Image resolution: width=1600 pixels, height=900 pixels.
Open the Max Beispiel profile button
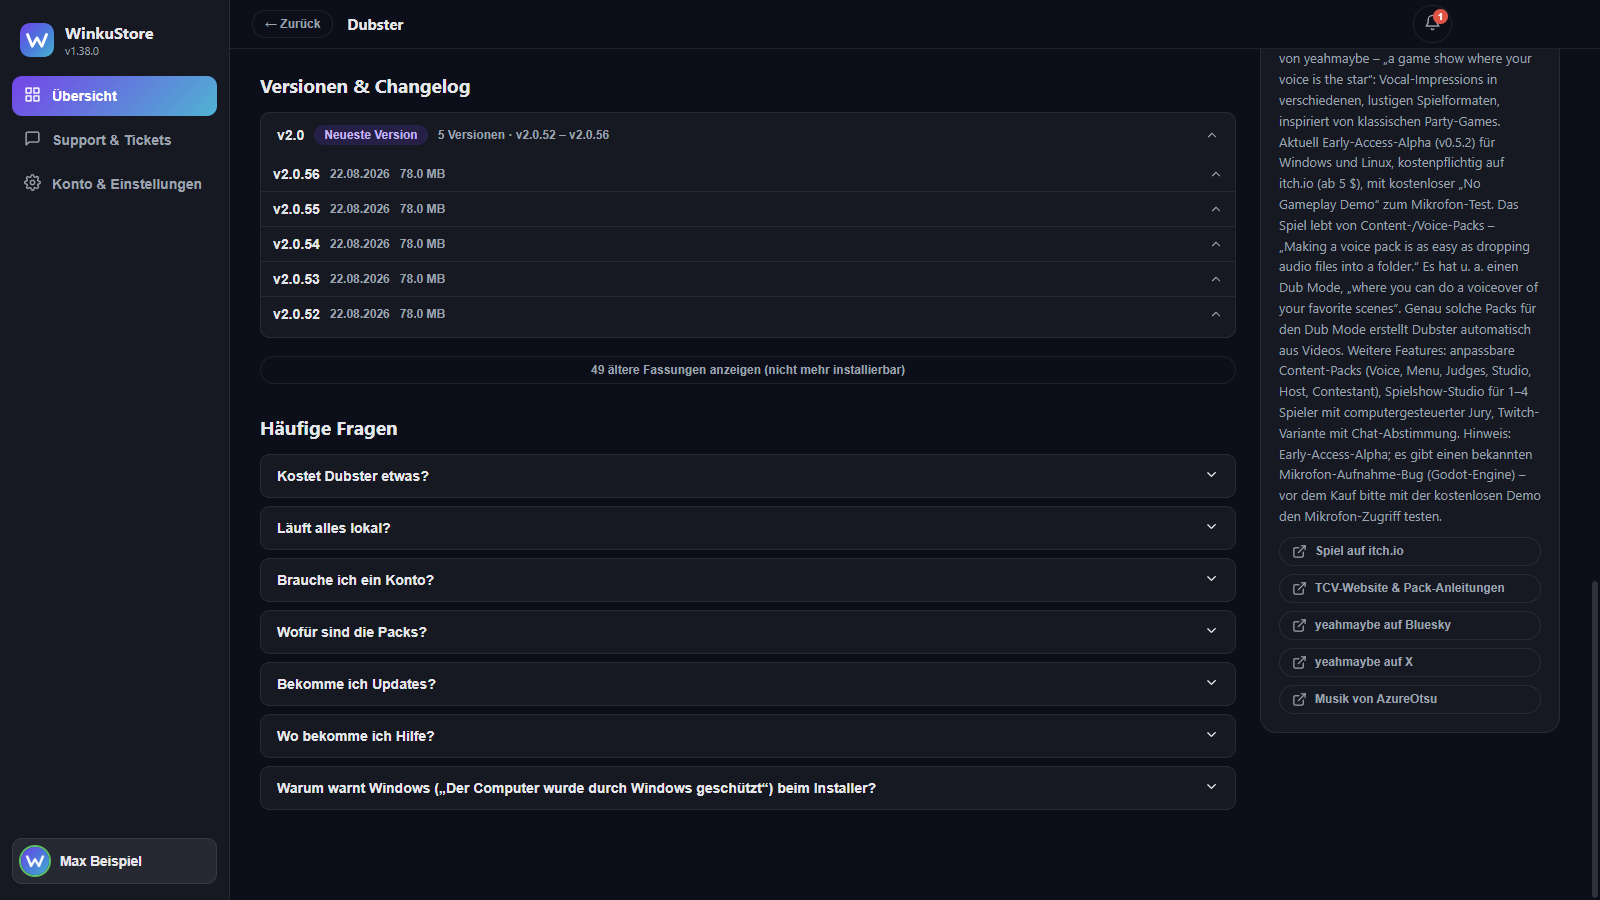click(x=114, y=861)
